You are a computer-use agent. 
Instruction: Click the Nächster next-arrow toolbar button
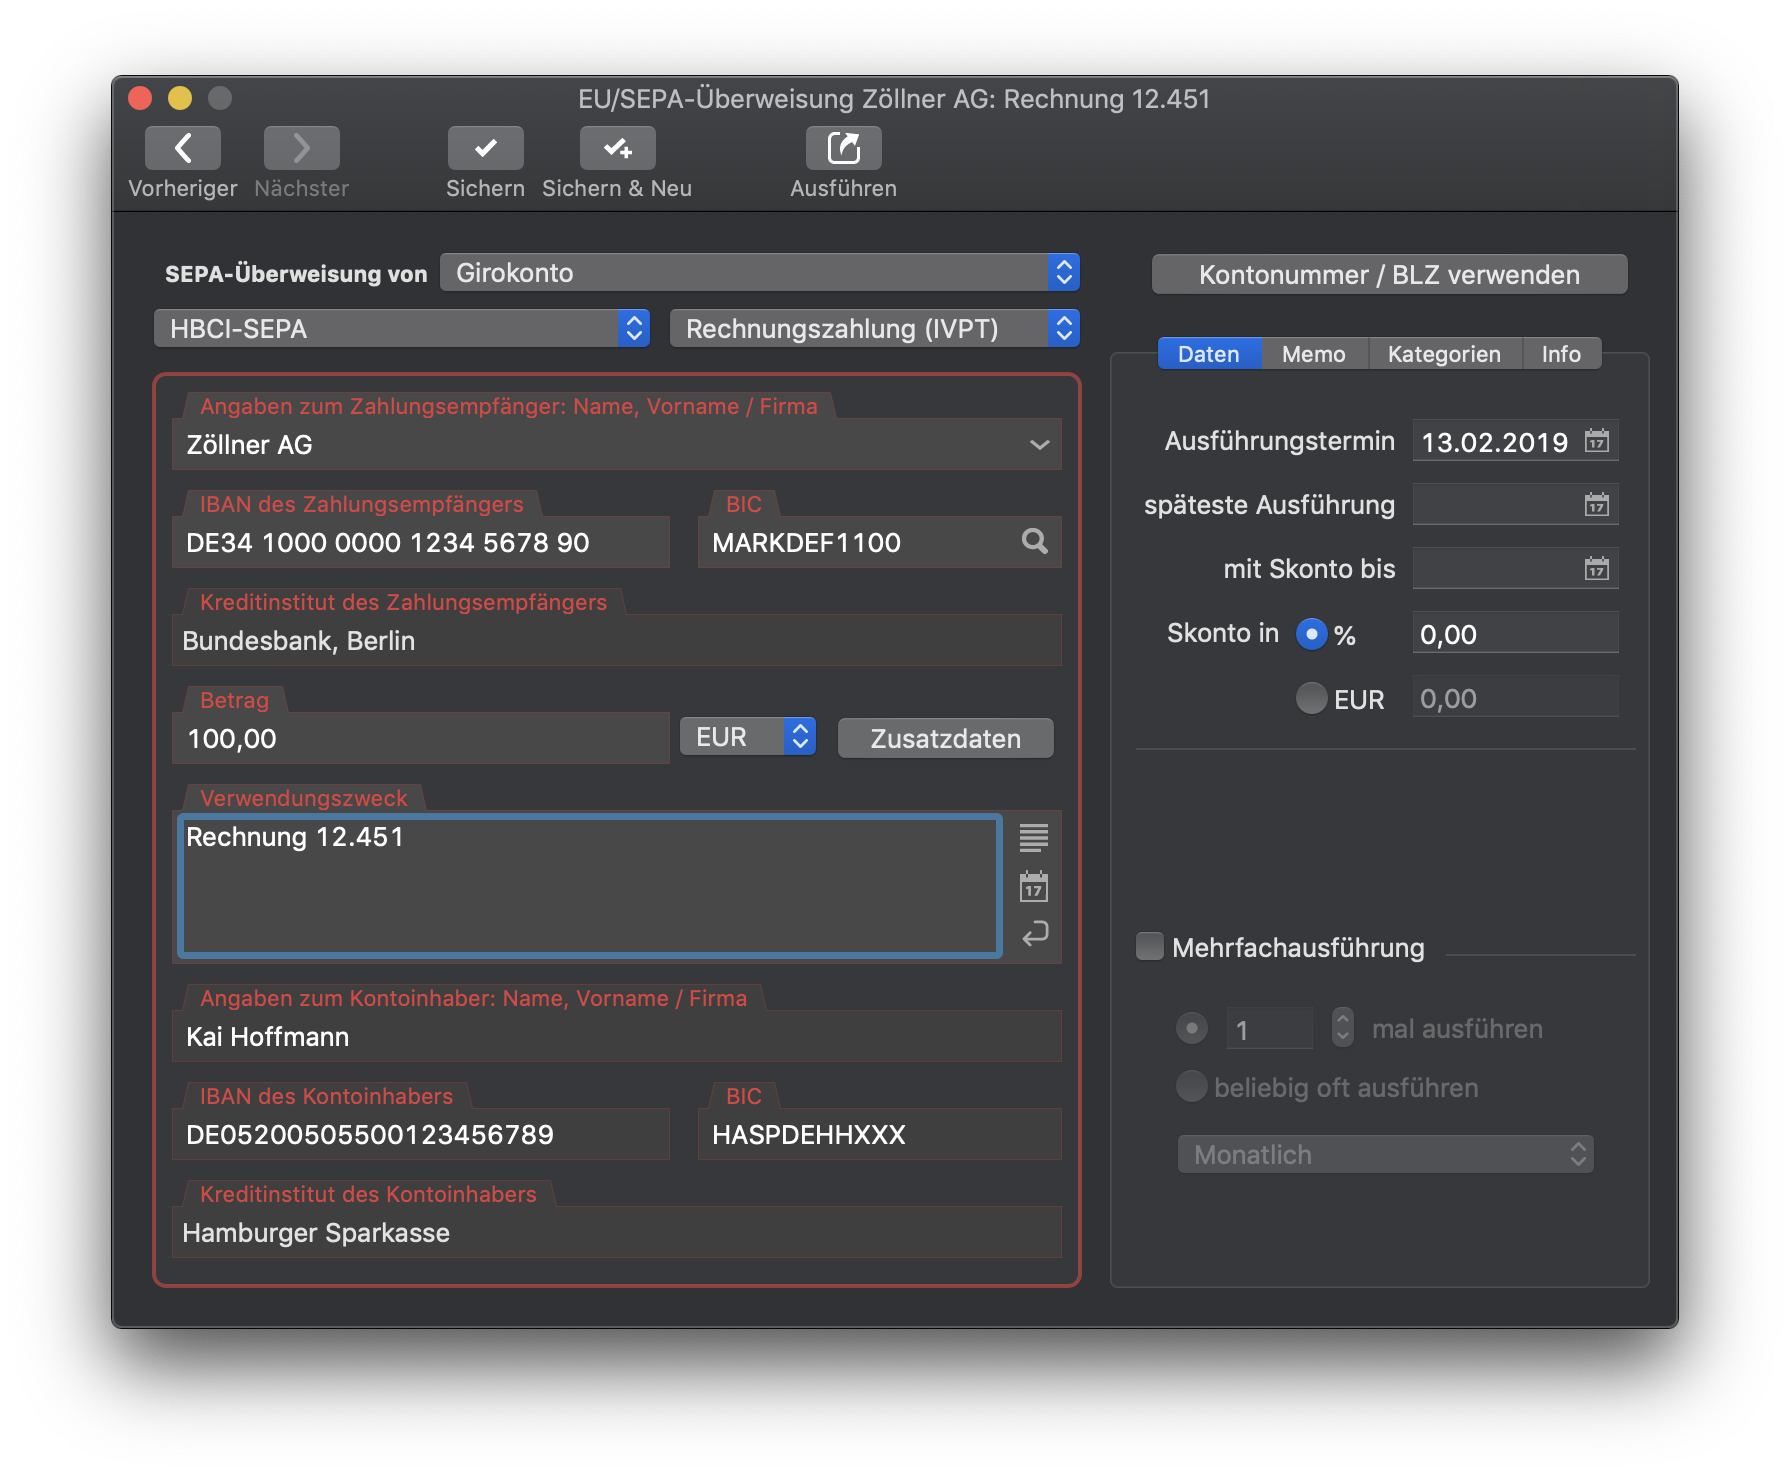(301, 148)
